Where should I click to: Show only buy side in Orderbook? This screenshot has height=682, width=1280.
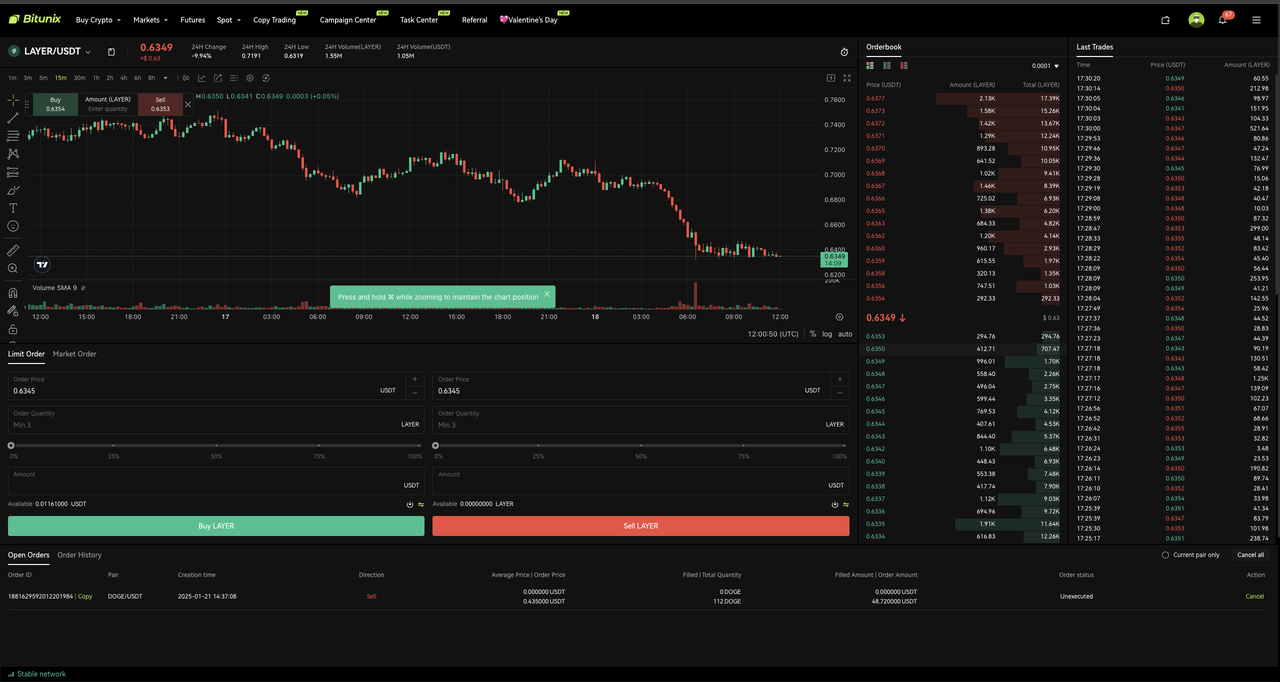887,65
